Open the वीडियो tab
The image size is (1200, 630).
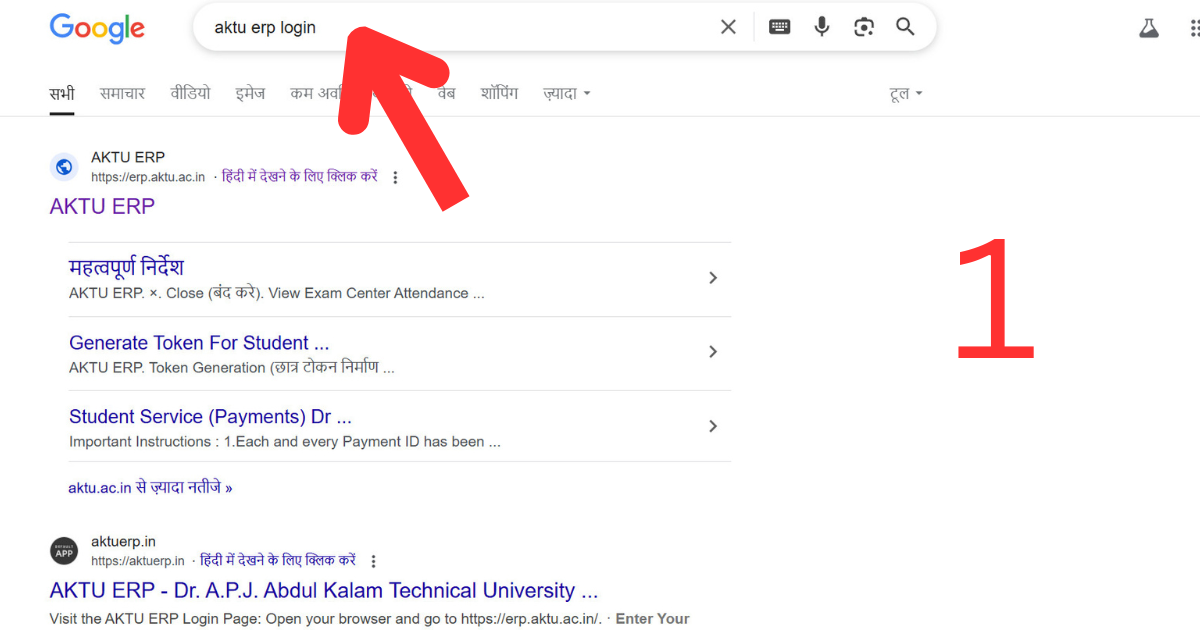pyautogui.click(x=190, y=94)
